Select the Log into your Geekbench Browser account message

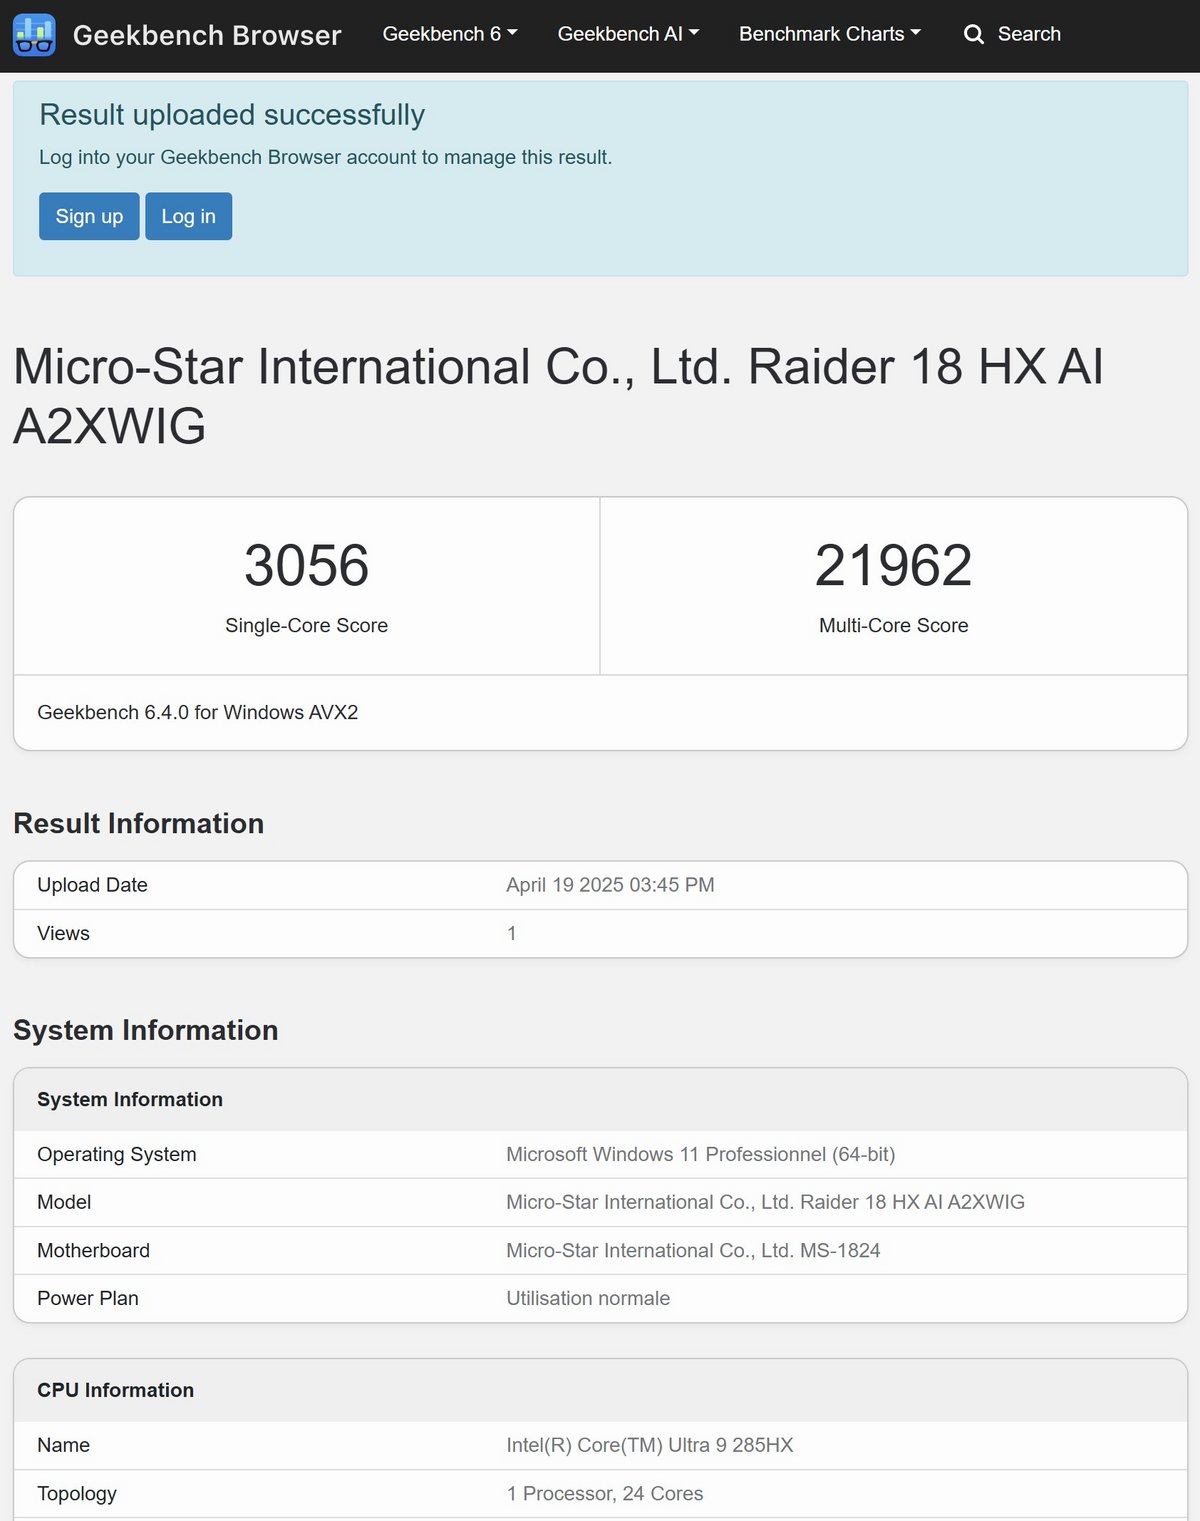[x=325, y=157]
